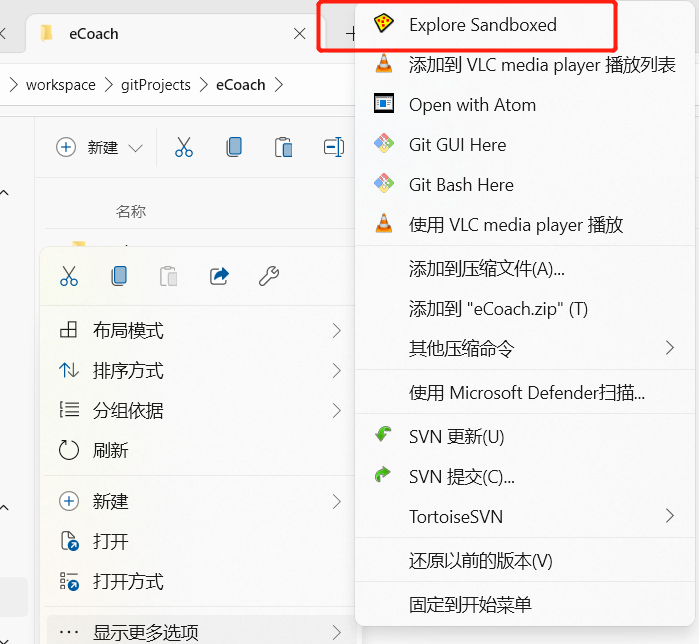Expand the chevron after eCoach in breadcrumb

point(279,85)
